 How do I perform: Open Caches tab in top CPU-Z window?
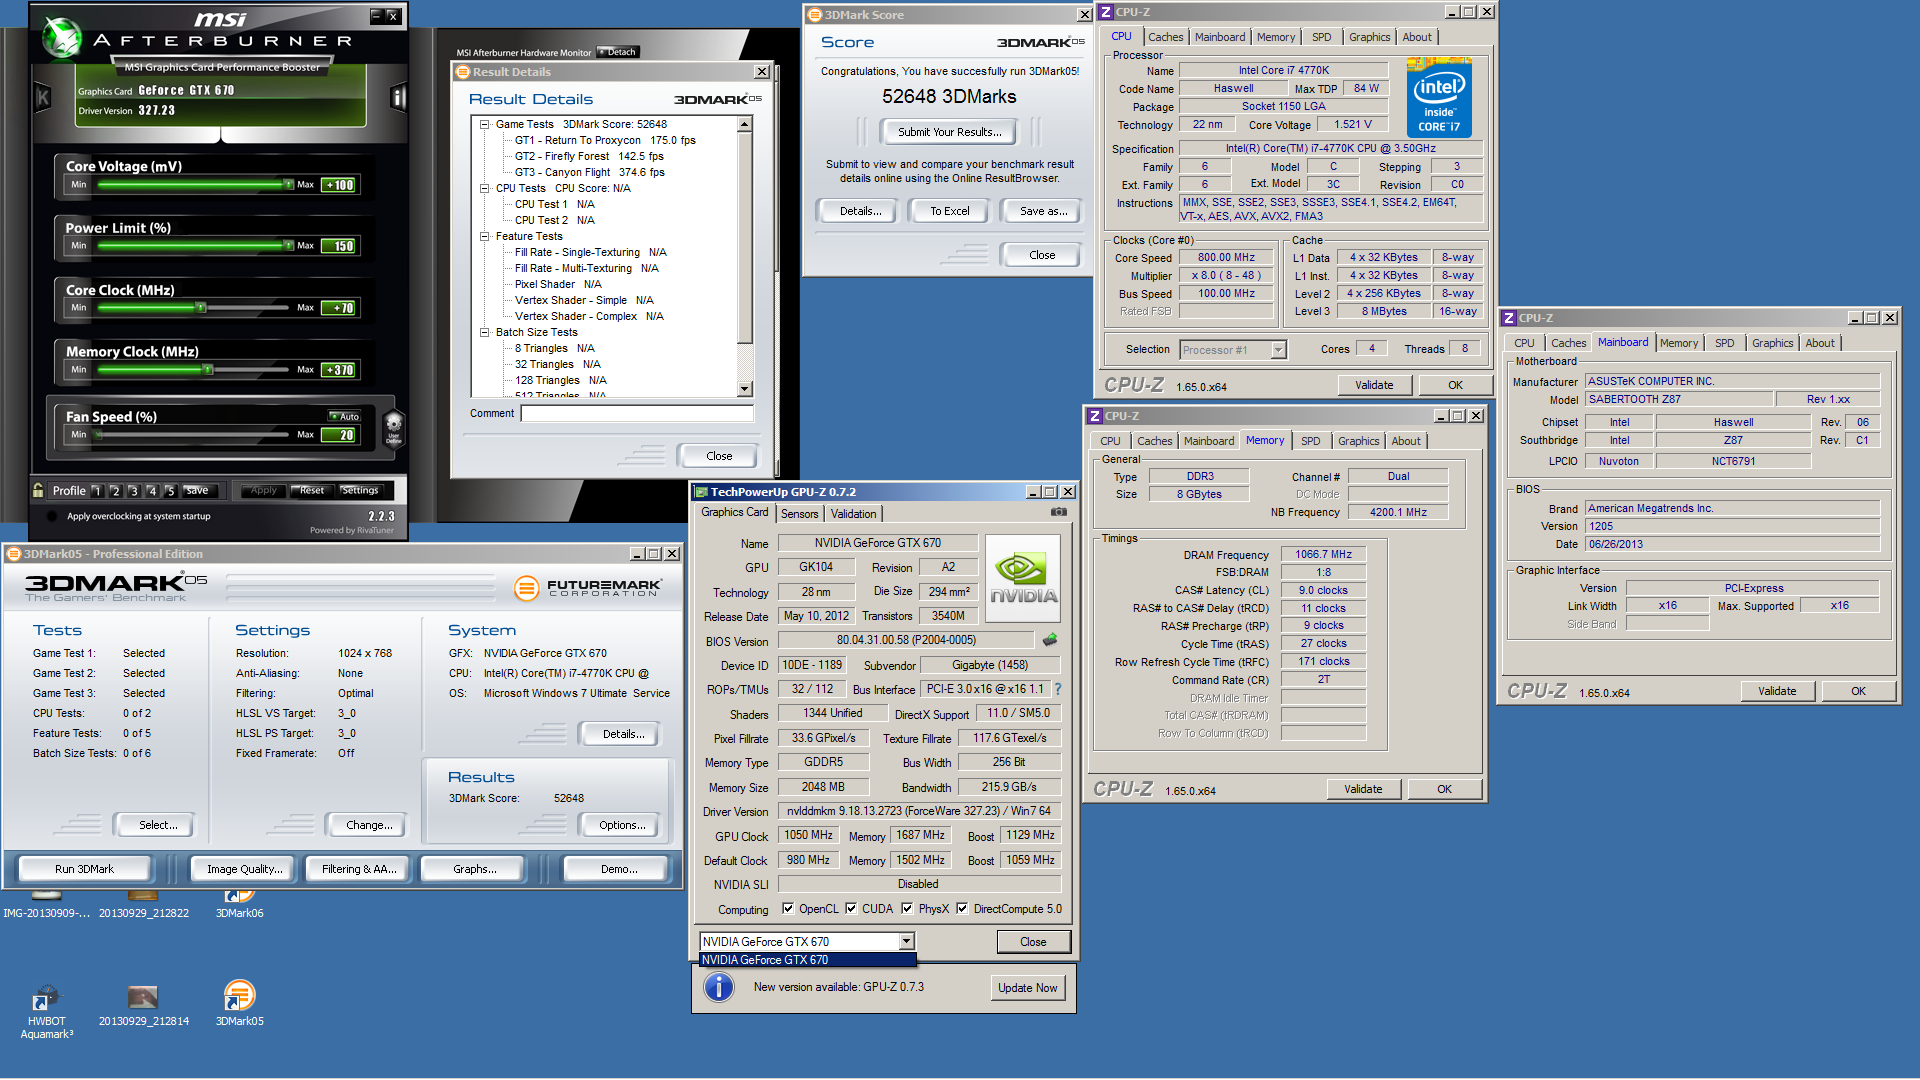pos(1165,37)
